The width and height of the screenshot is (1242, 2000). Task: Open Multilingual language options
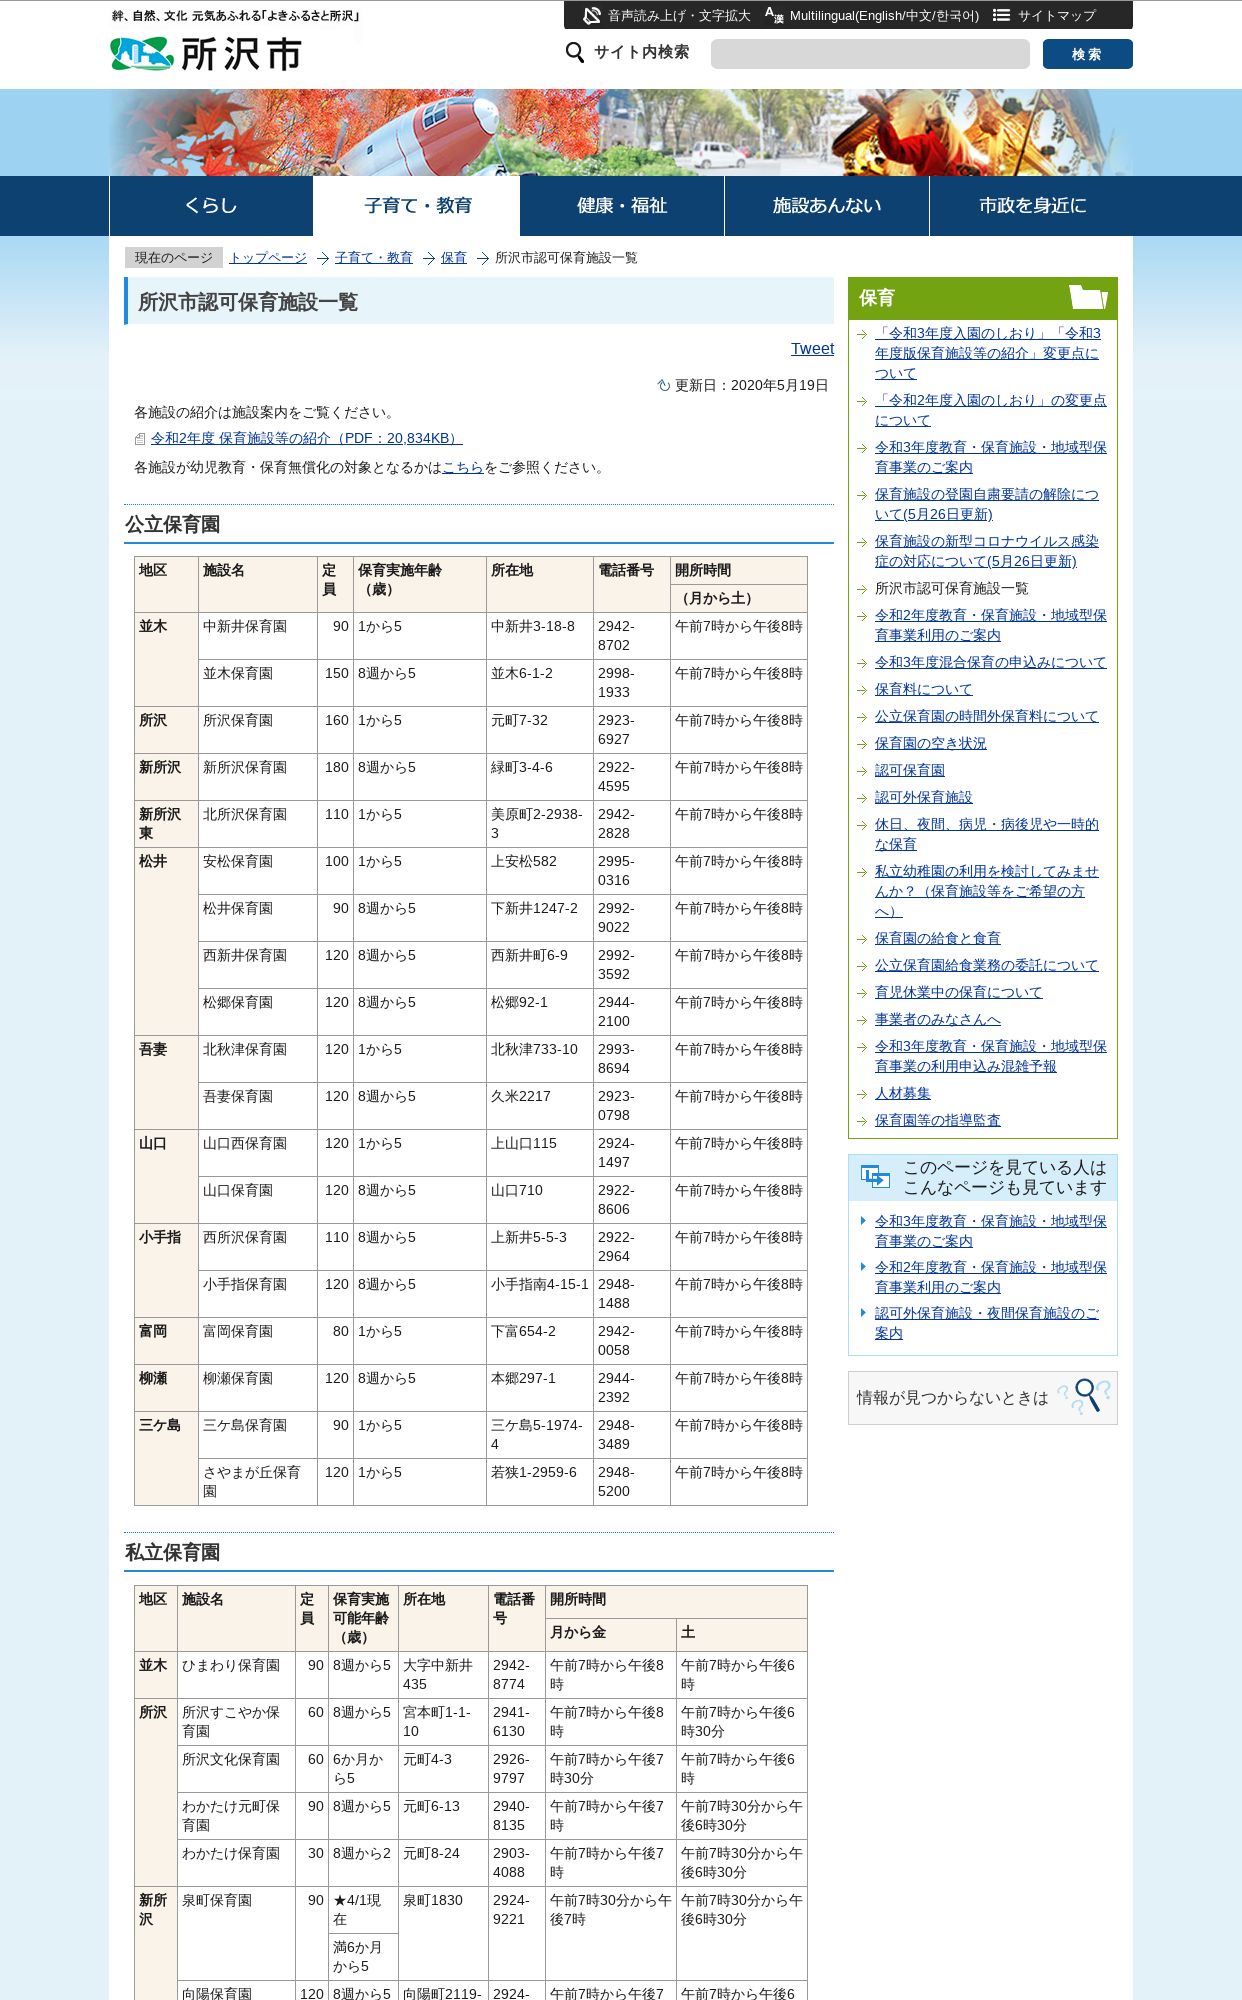(x=884, y=16)
